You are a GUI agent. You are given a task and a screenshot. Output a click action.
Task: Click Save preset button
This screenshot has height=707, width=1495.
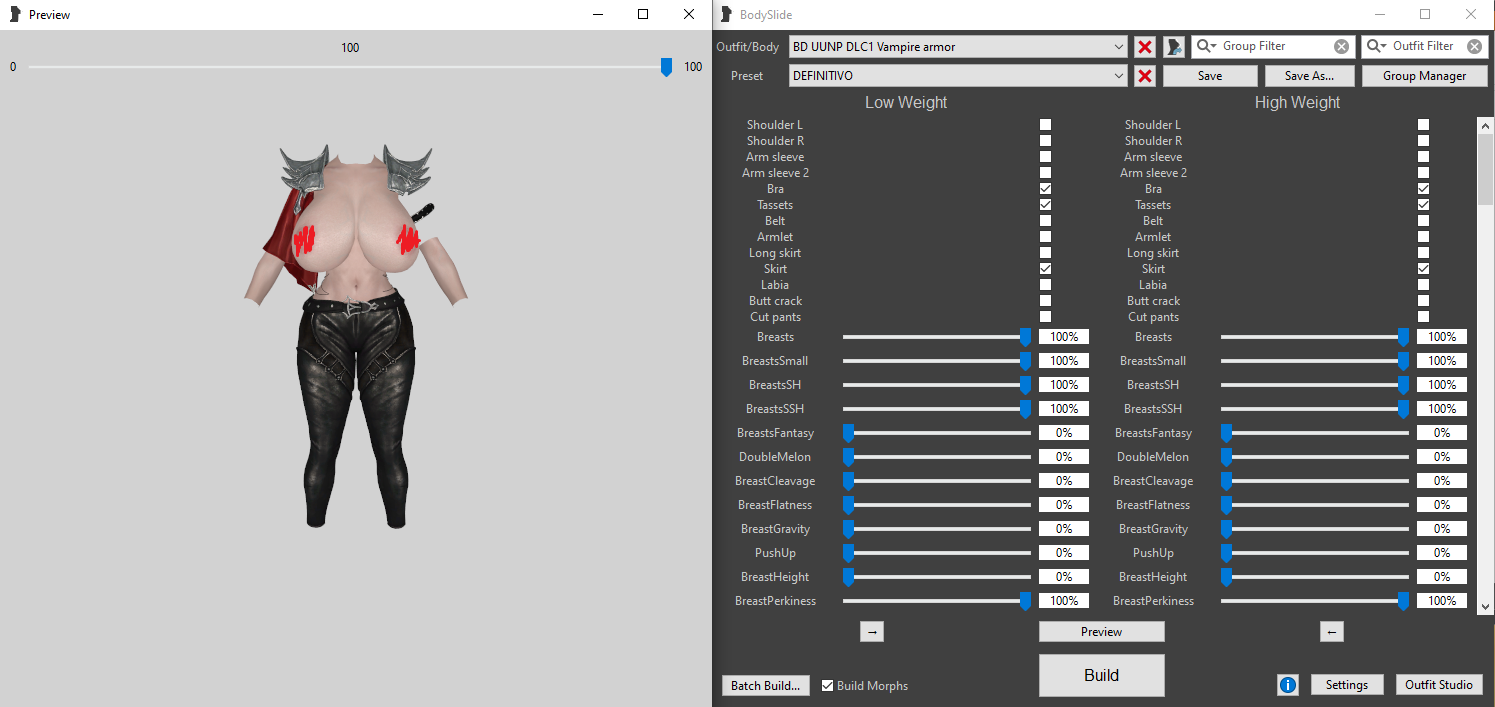[1209, 76]
